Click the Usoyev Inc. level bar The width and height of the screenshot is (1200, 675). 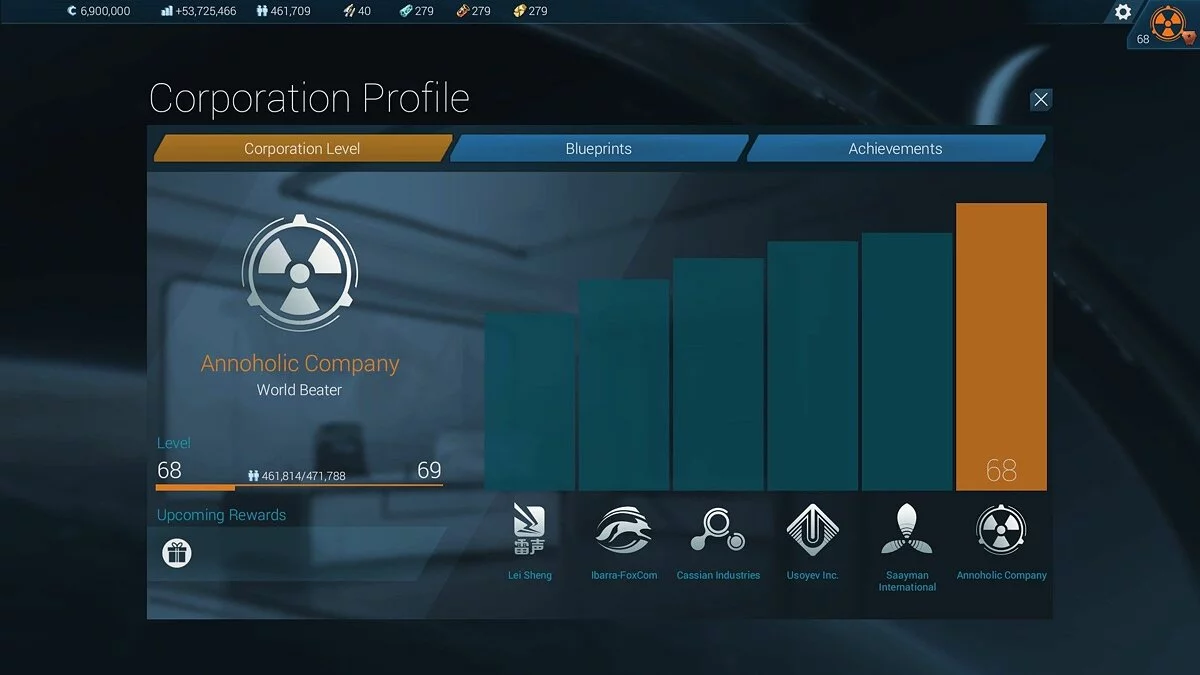click(812, 366)
